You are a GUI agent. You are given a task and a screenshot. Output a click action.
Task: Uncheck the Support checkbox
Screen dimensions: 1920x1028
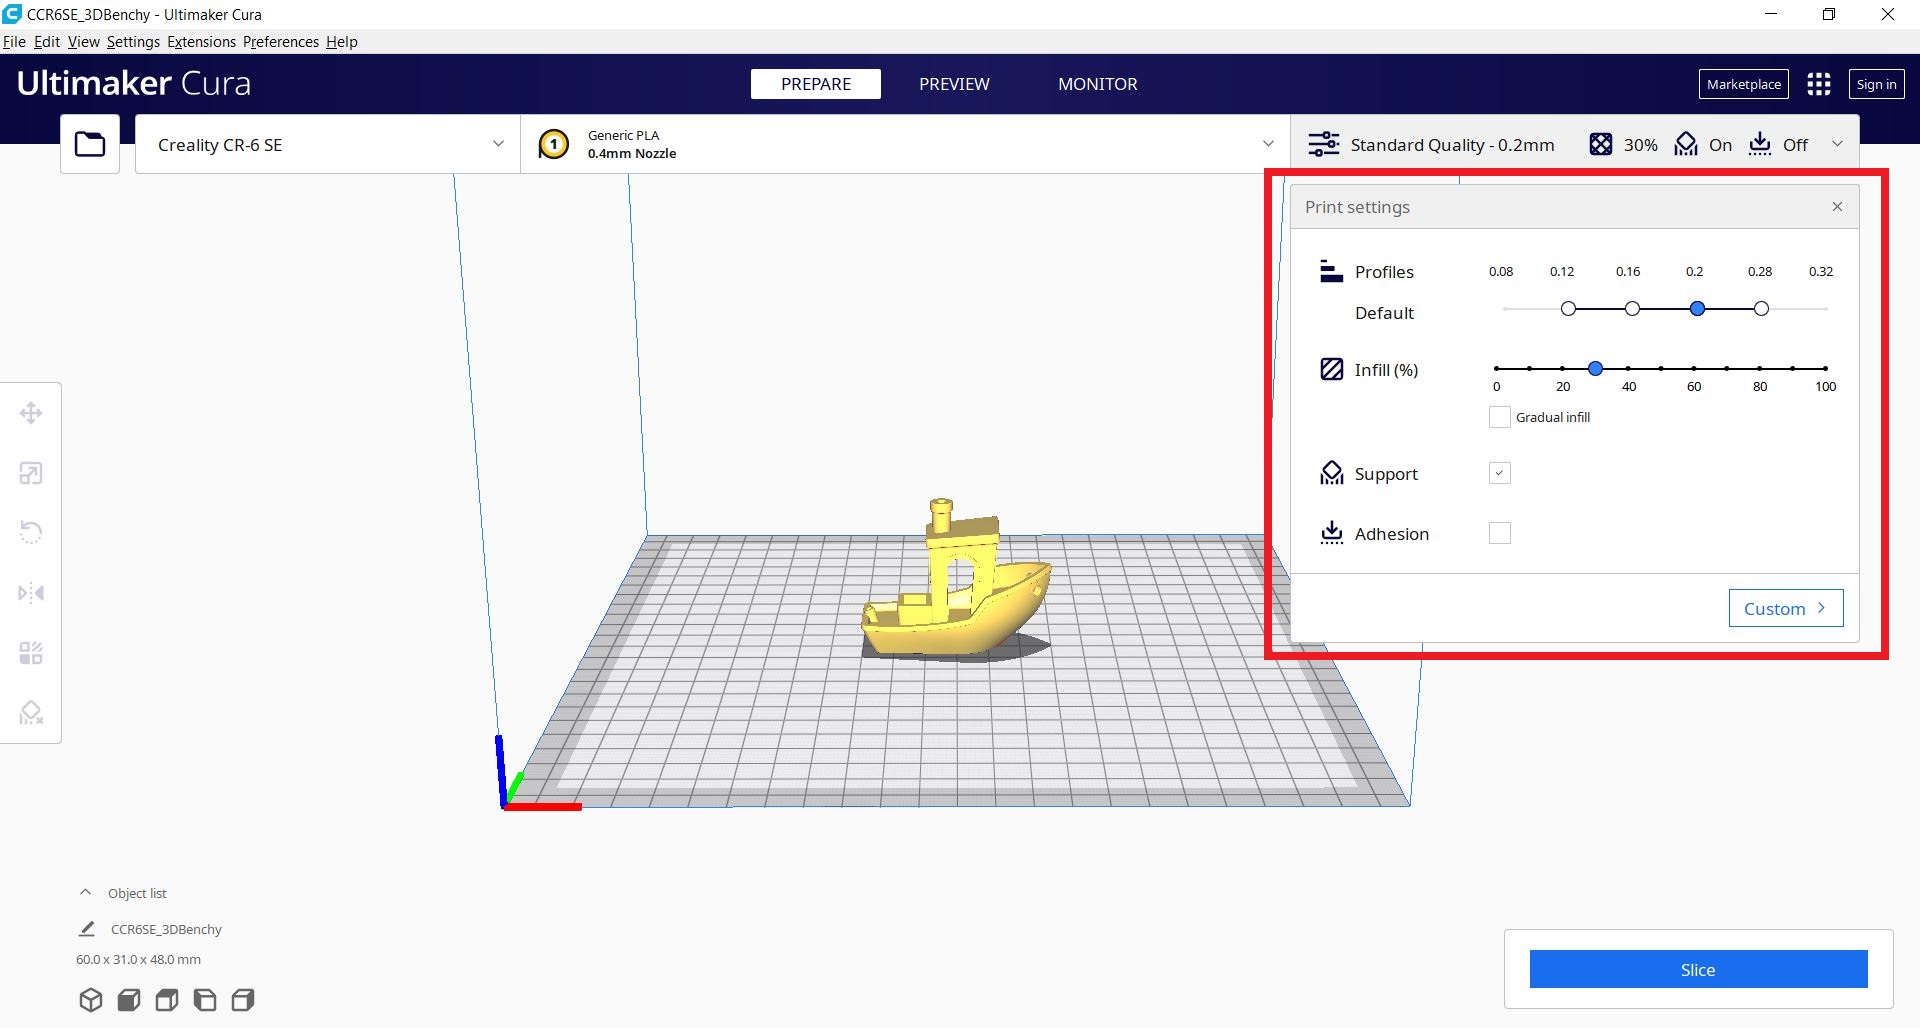(1499, 473)
